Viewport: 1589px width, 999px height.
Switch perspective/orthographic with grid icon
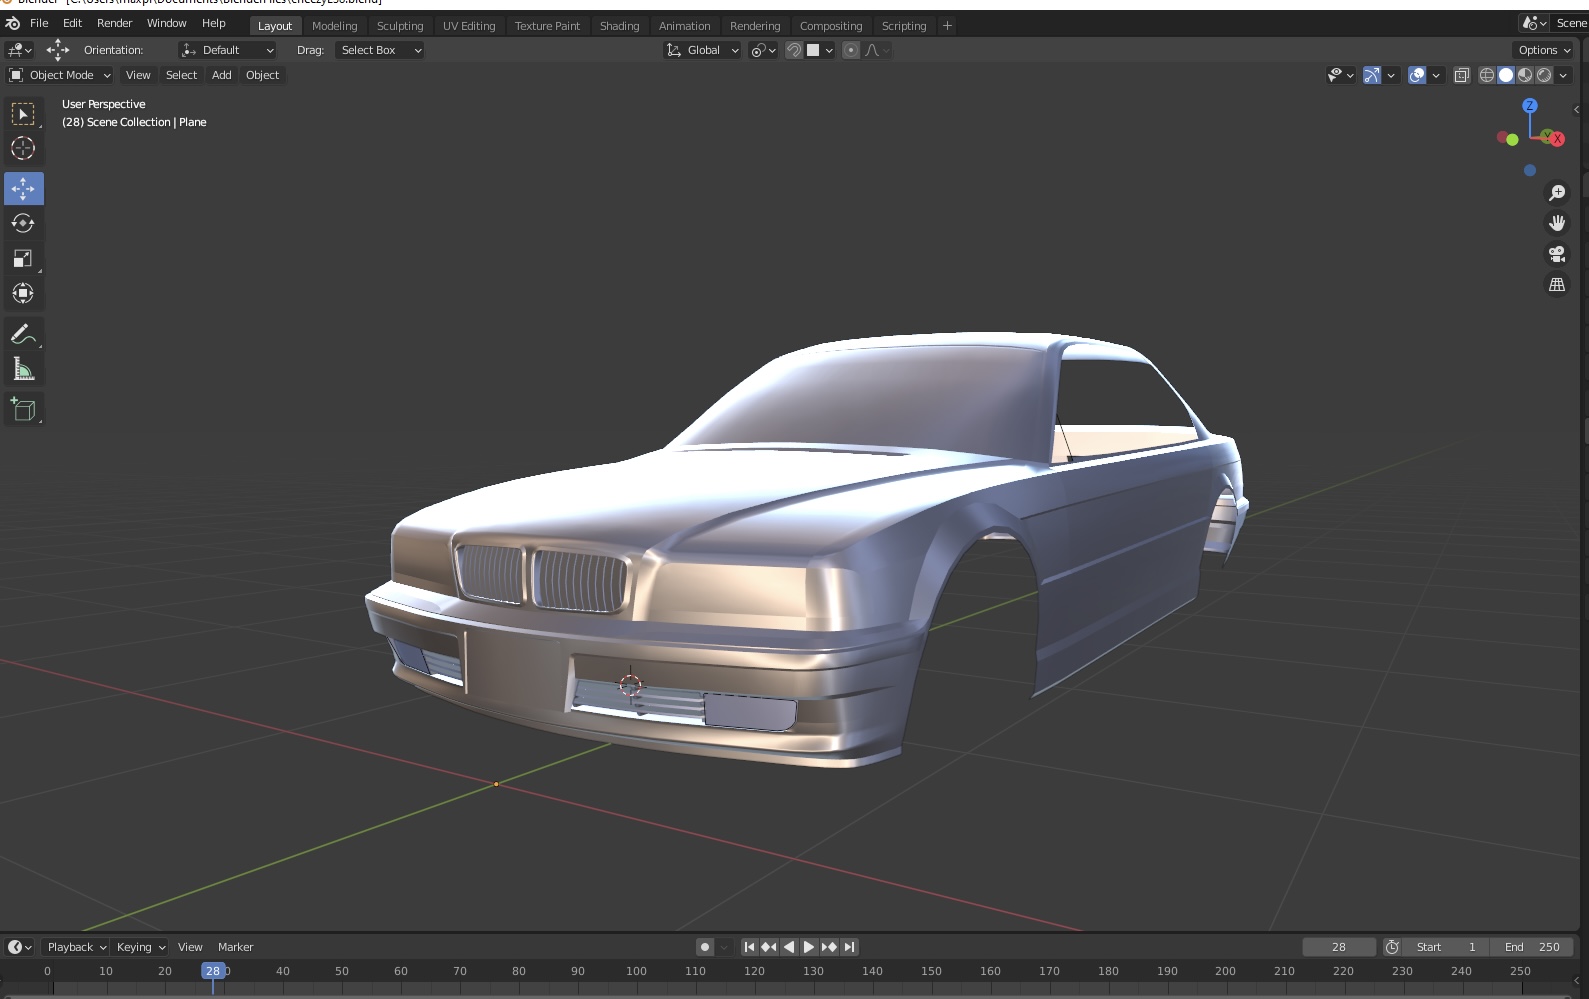pyautogui.click(x=1557, y=285)
